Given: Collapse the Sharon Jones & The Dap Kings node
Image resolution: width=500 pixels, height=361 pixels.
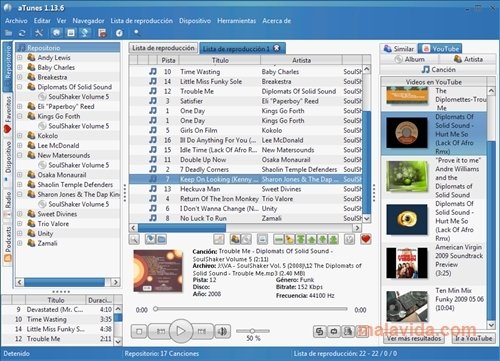Looking at the screenshot, I should pyautogui.click(x=20, y=194).
